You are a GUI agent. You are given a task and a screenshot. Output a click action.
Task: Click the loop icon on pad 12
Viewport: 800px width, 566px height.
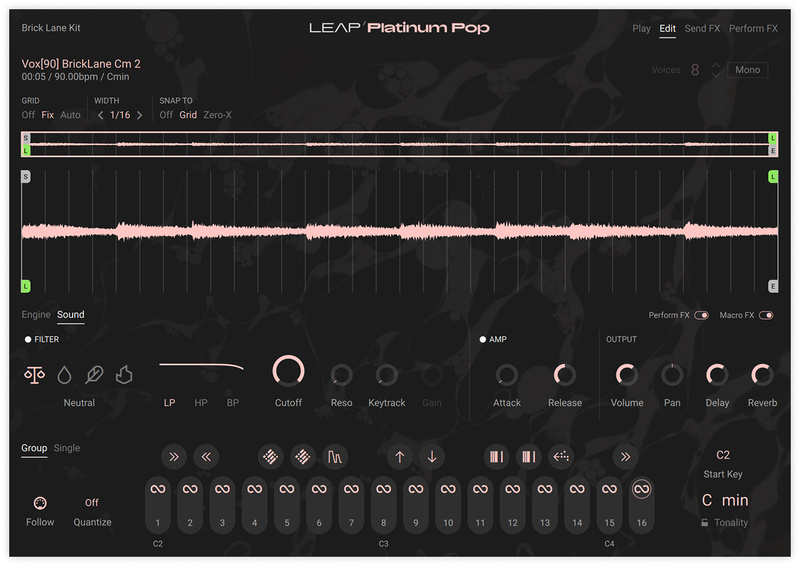click(513, 489)
